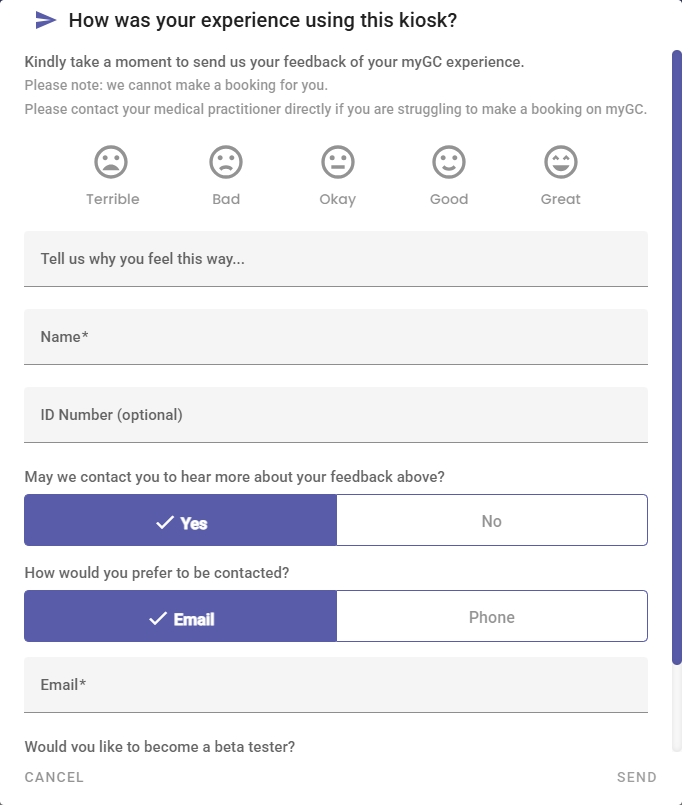This screenshot has height=805, width=682.
Task: Focus the 'Tell us why' feedback field
Action: pyautogui.click(x=336, y=259)
